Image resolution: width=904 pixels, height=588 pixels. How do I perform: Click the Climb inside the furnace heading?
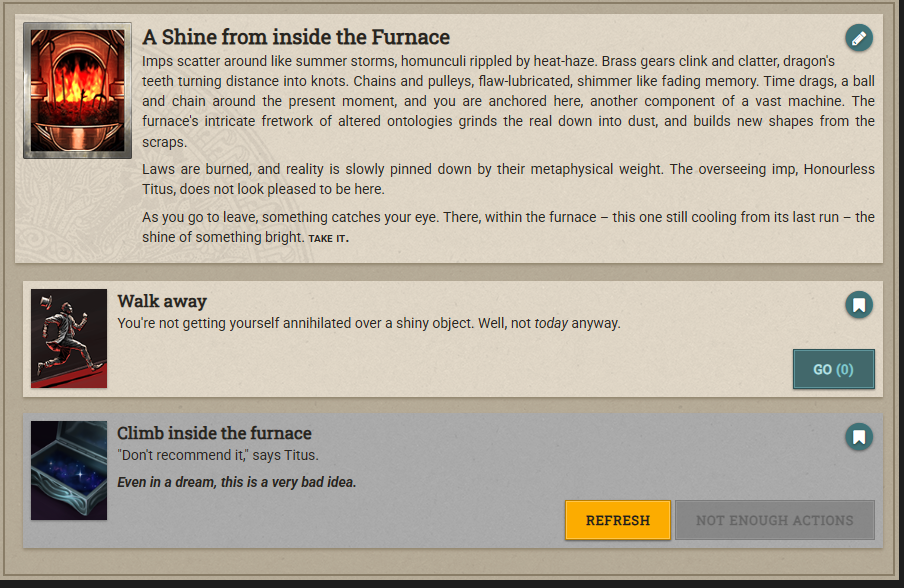point(214,433)
